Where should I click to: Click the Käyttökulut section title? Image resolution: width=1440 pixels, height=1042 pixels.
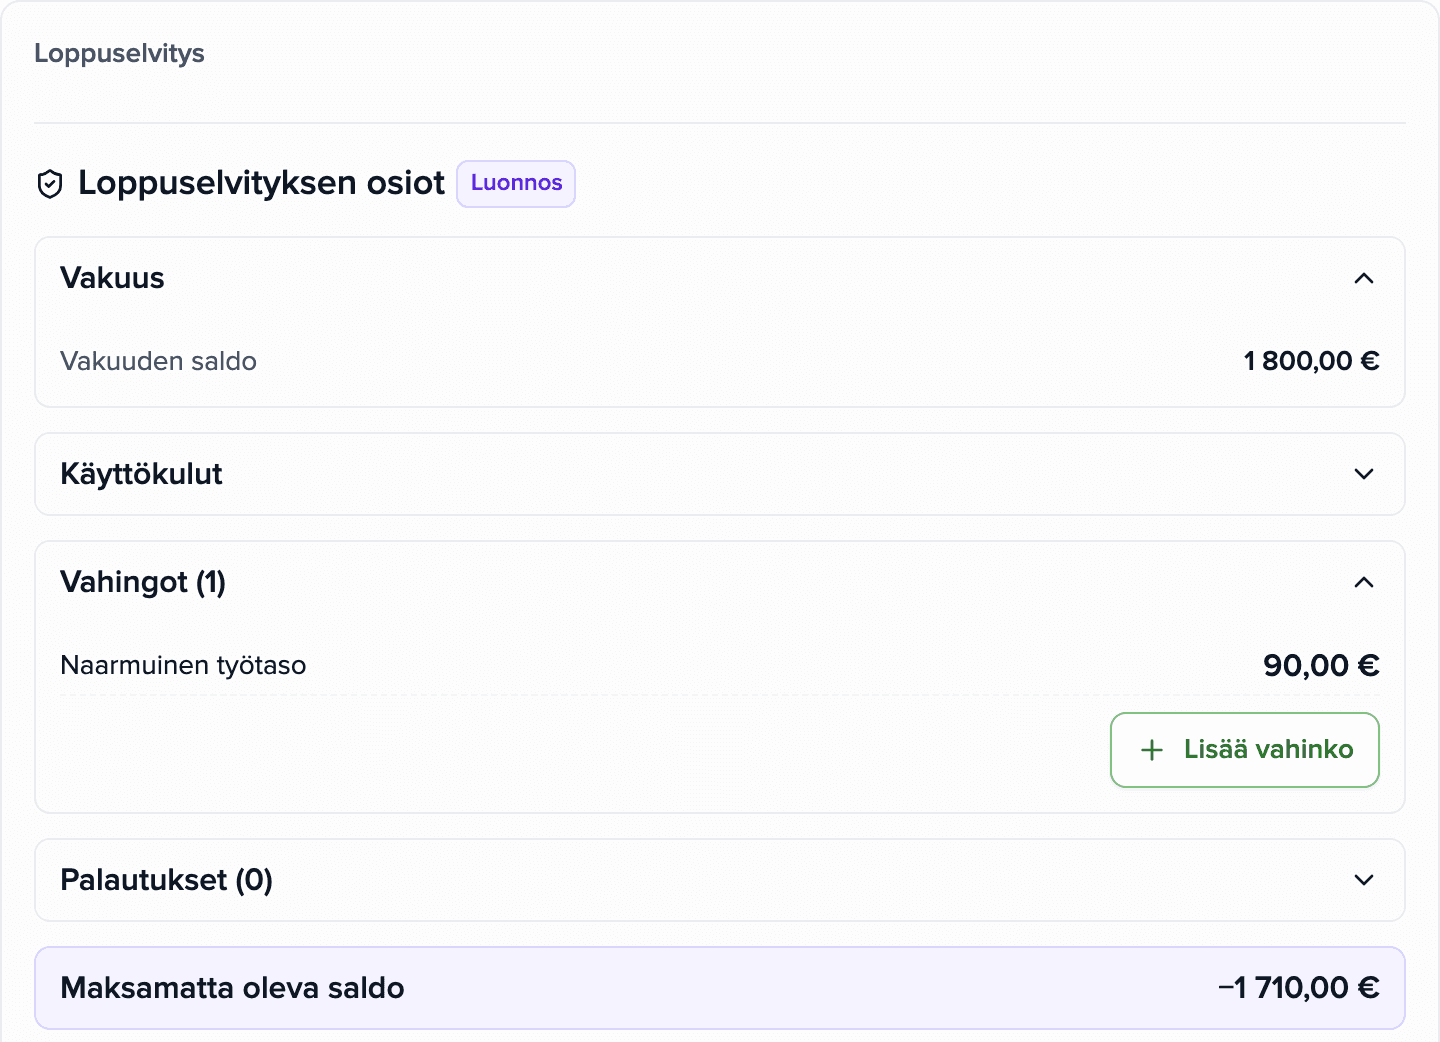(x=141, y=474)
